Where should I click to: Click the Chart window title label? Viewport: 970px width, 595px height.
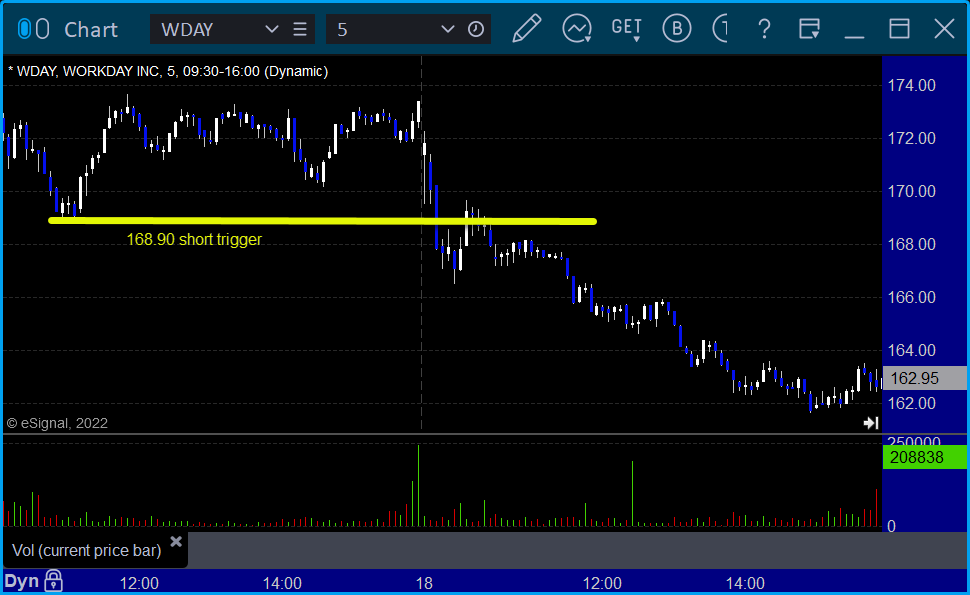[x=91, y=30]
